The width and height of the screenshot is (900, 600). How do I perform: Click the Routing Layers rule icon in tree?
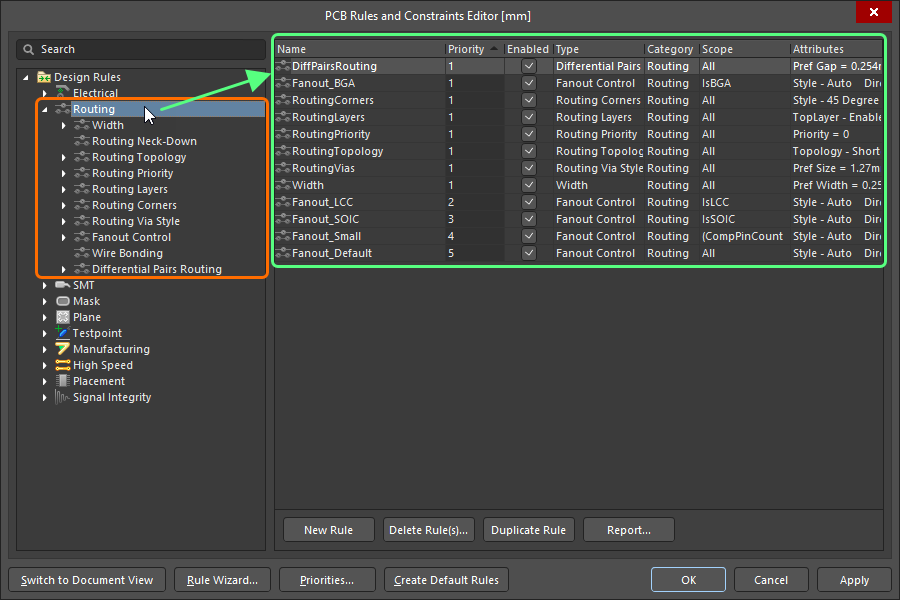82,189
